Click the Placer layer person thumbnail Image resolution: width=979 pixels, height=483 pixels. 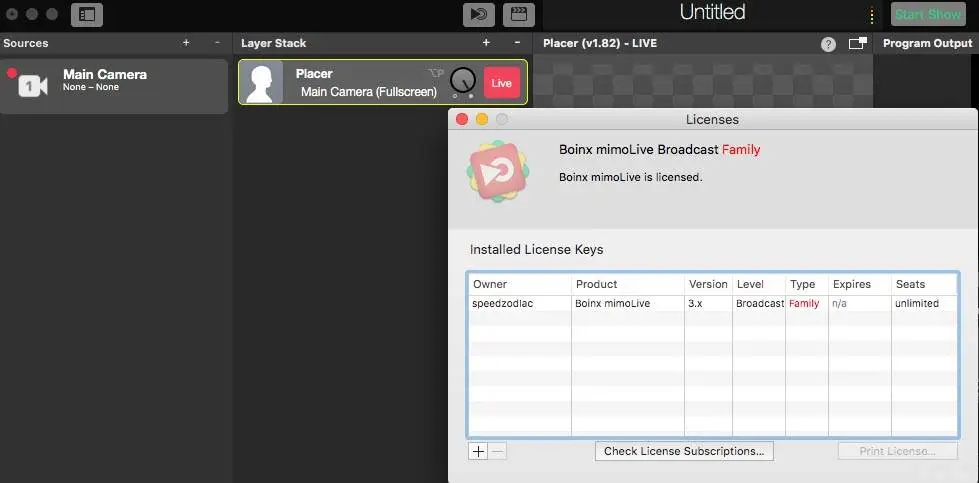click(261, 82)
